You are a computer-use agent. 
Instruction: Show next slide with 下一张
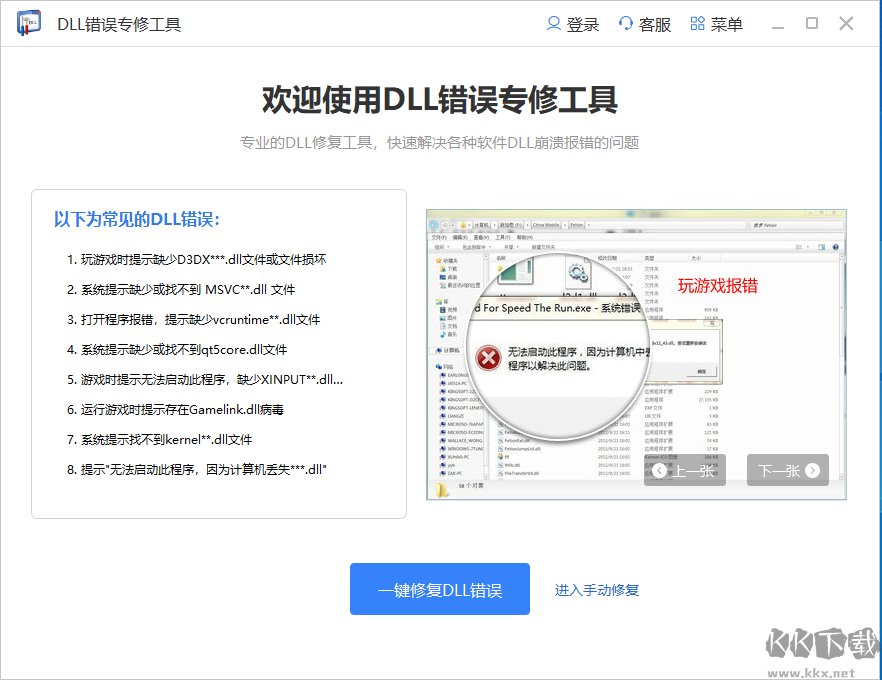coord(788,470)
